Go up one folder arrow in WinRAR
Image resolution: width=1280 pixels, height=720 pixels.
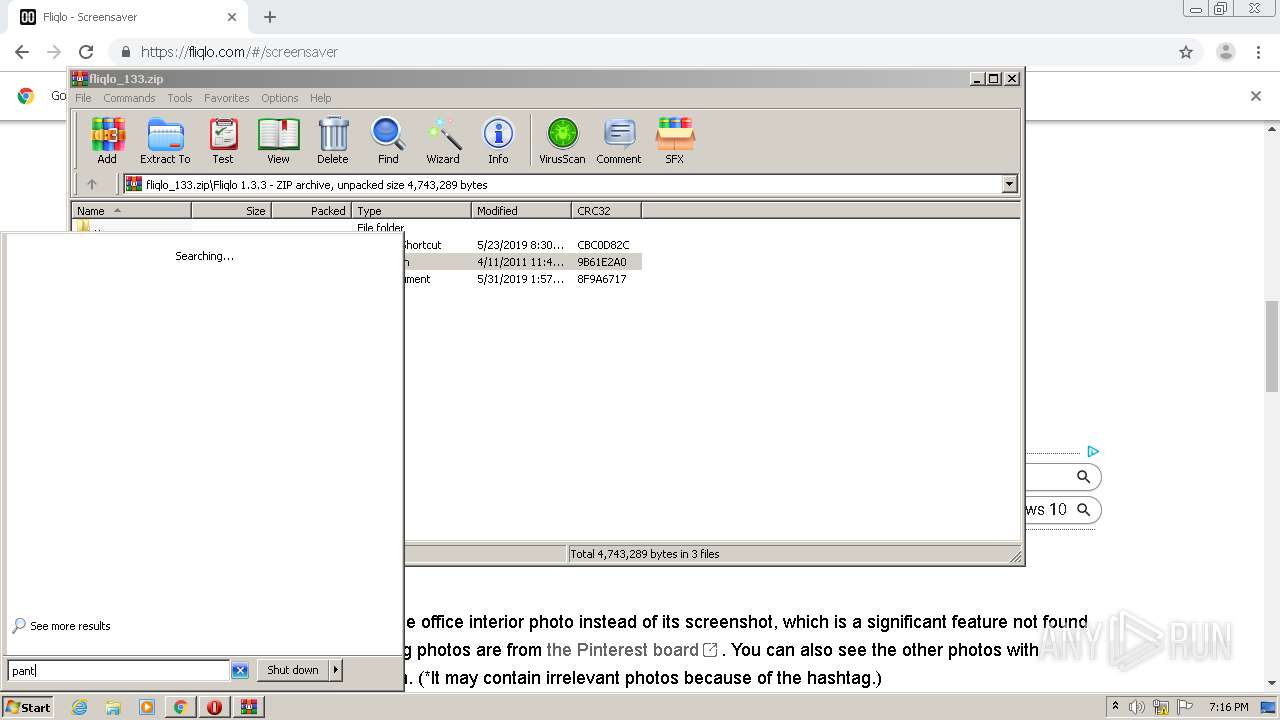pos(92,184)
